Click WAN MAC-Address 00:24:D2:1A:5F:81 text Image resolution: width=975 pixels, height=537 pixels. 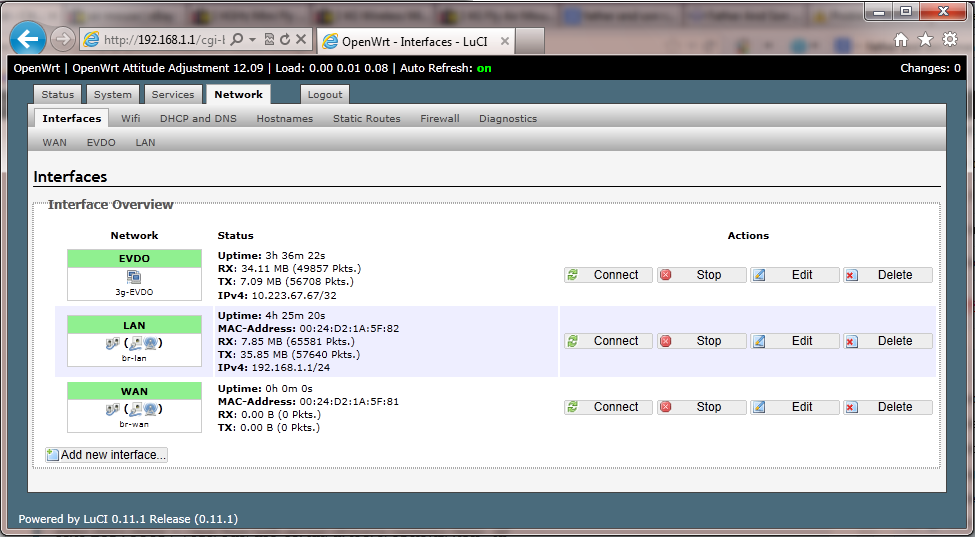pos(308,402)
